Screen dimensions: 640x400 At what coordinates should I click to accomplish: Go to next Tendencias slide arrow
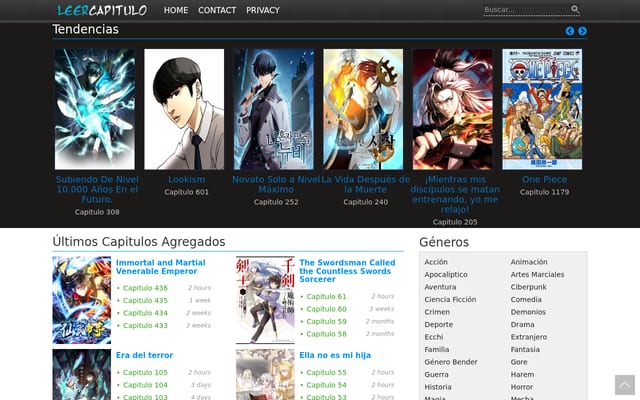[x=582, y=31]
